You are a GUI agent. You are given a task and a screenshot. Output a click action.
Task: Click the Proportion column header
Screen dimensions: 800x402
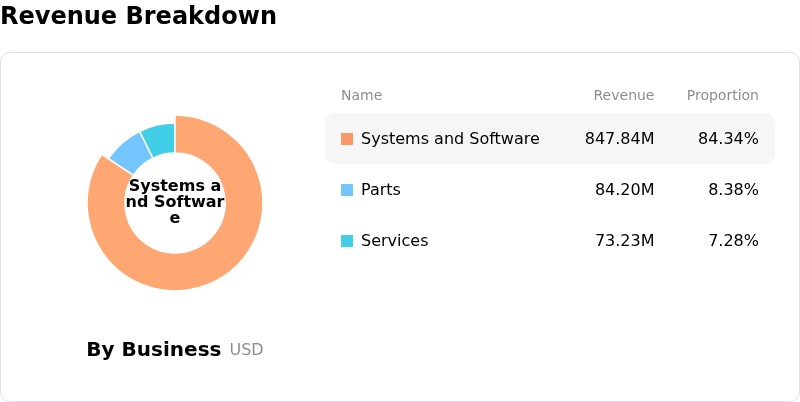722,95
